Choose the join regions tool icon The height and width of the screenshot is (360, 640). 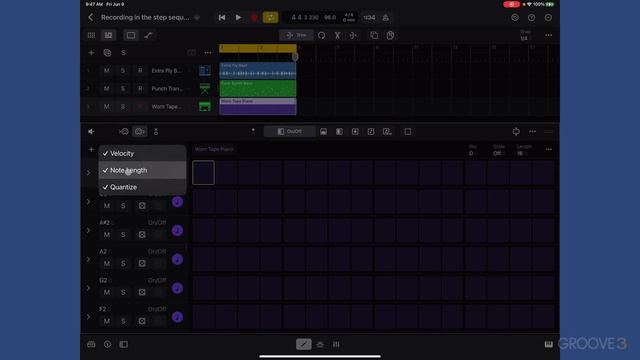(353, 36)
